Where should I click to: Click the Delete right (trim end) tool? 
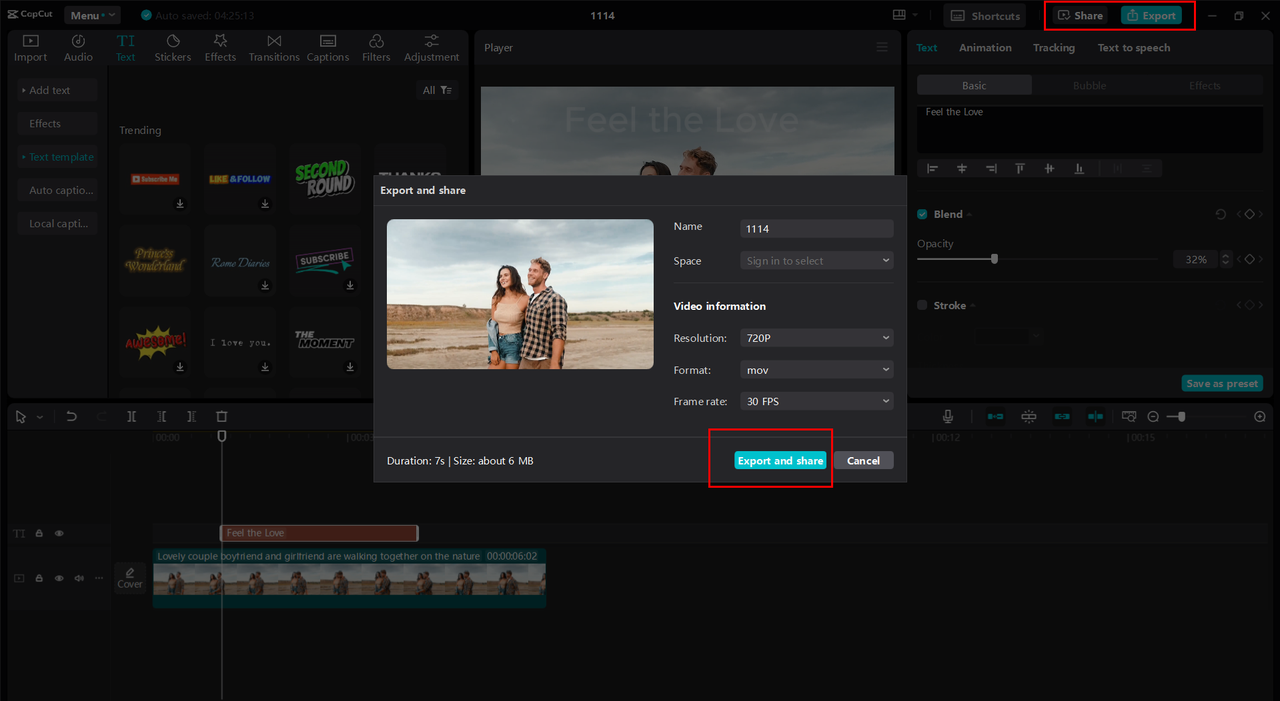coord(191,416)
